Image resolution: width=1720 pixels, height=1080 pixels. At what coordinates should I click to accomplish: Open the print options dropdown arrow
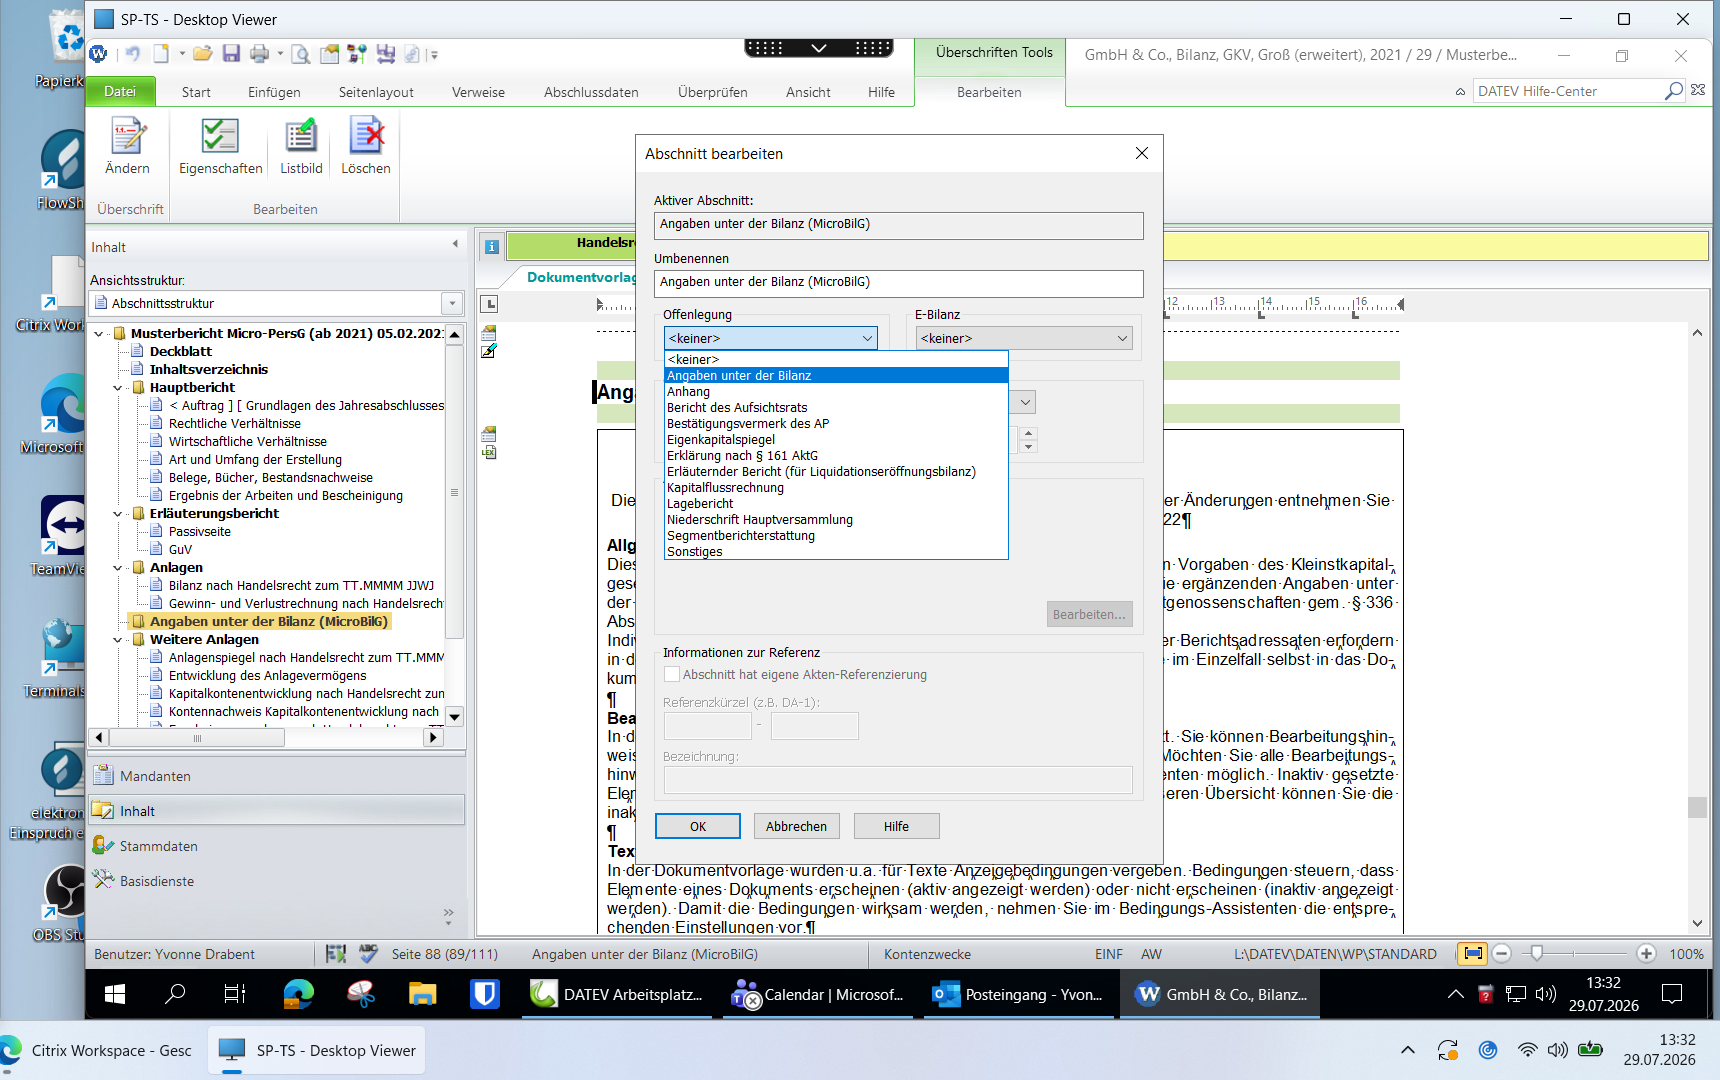280,54
